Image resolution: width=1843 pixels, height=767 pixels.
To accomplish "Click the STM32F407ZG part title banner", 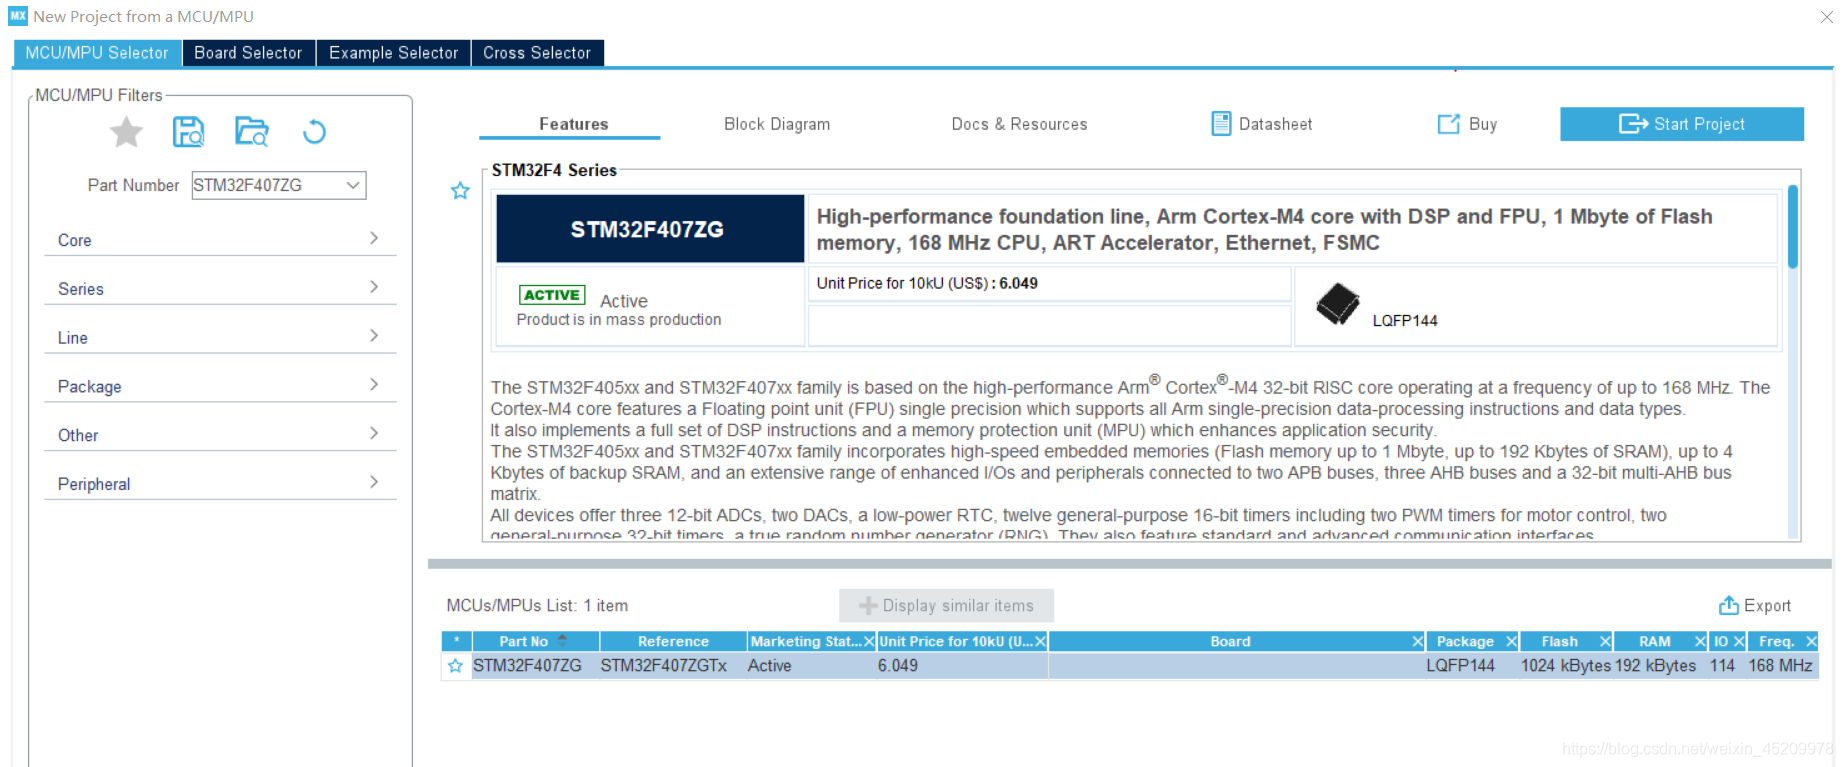I will point(650,229).
